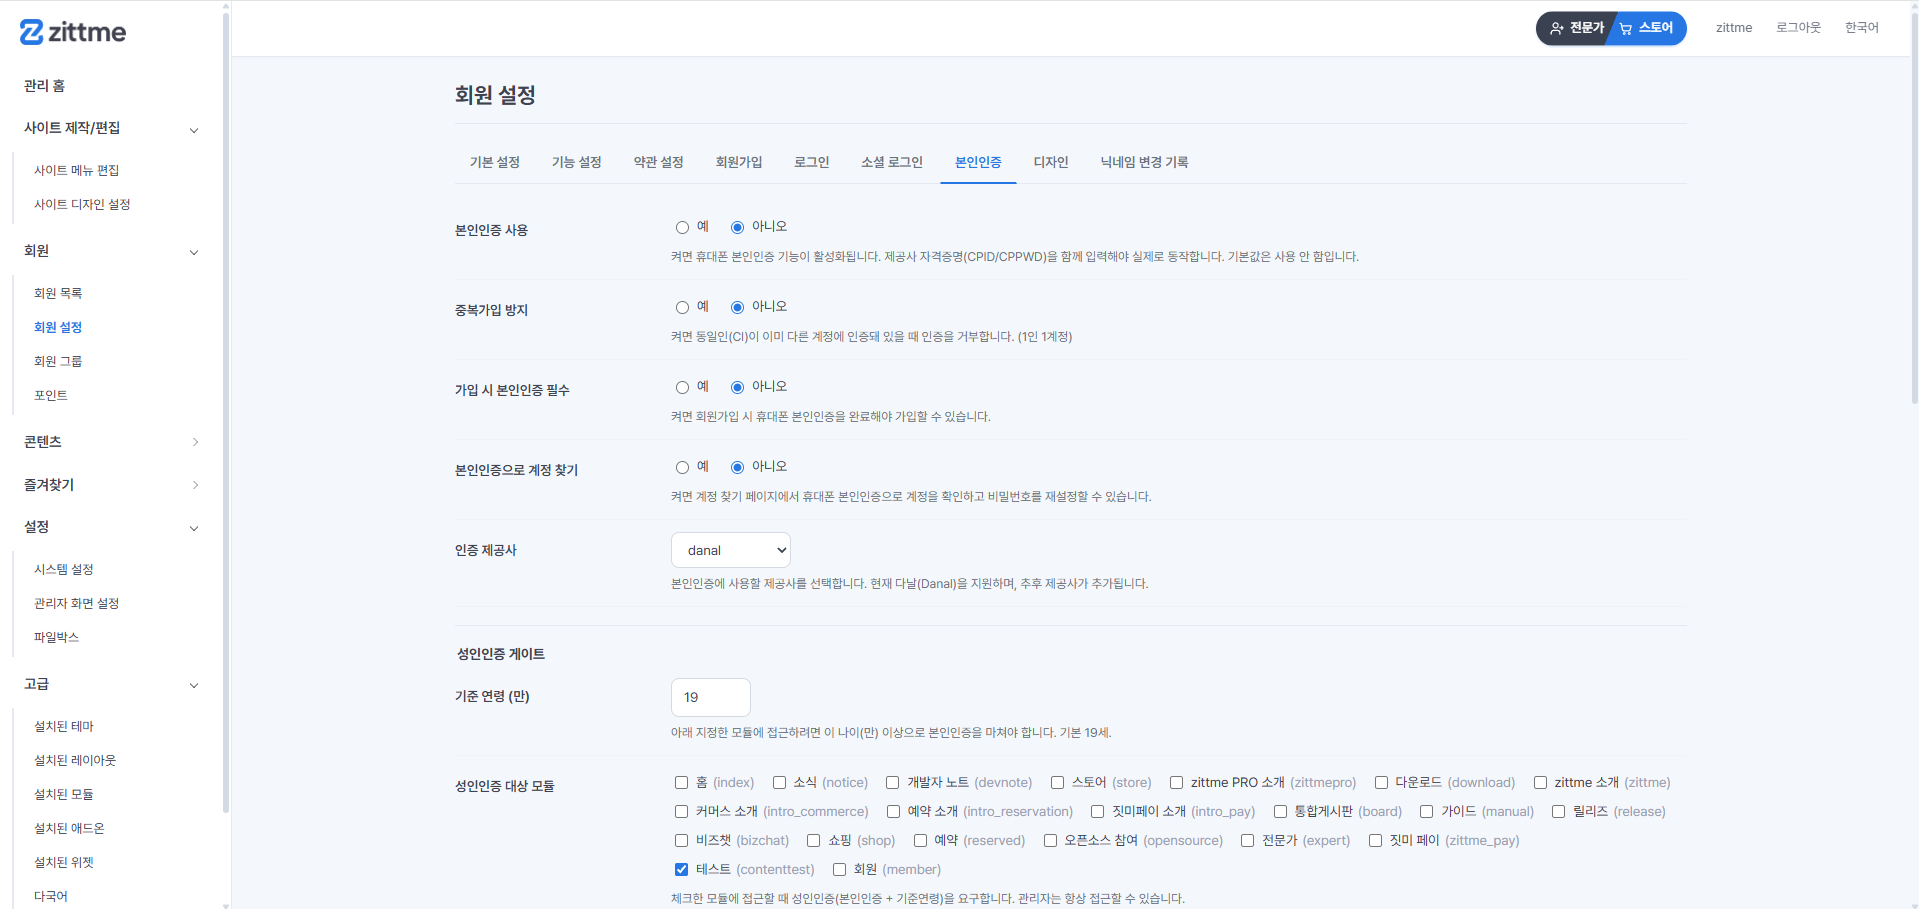
Task: Check the 릴리즈 (release) module checkbox
Action: click(1558, 812)
